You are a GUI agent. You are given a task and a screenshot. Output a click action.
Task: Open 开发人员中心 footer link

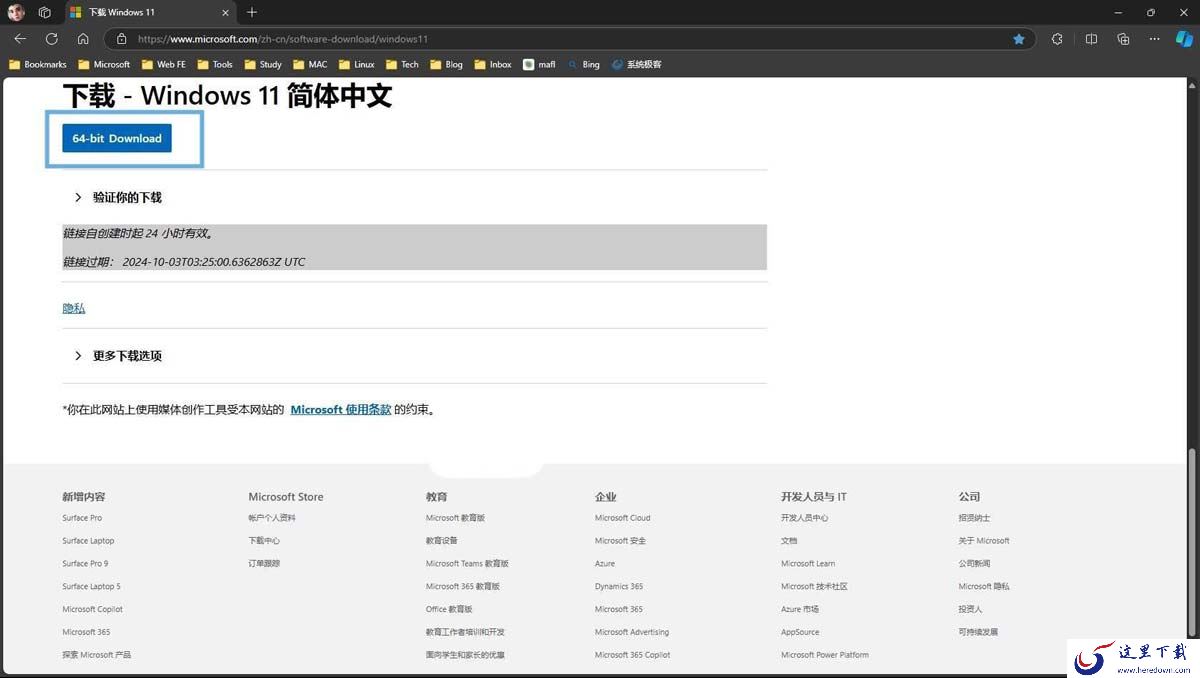(804, 518)
